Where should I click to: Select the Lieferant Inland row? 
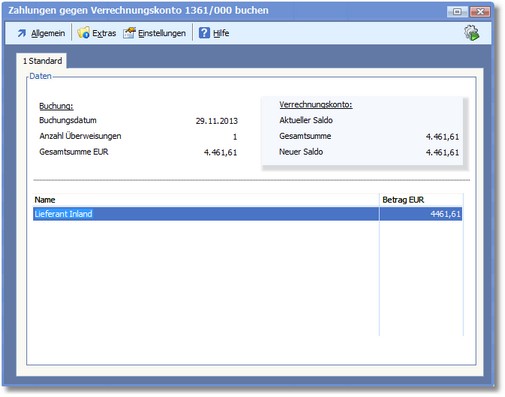pos(247,214)
